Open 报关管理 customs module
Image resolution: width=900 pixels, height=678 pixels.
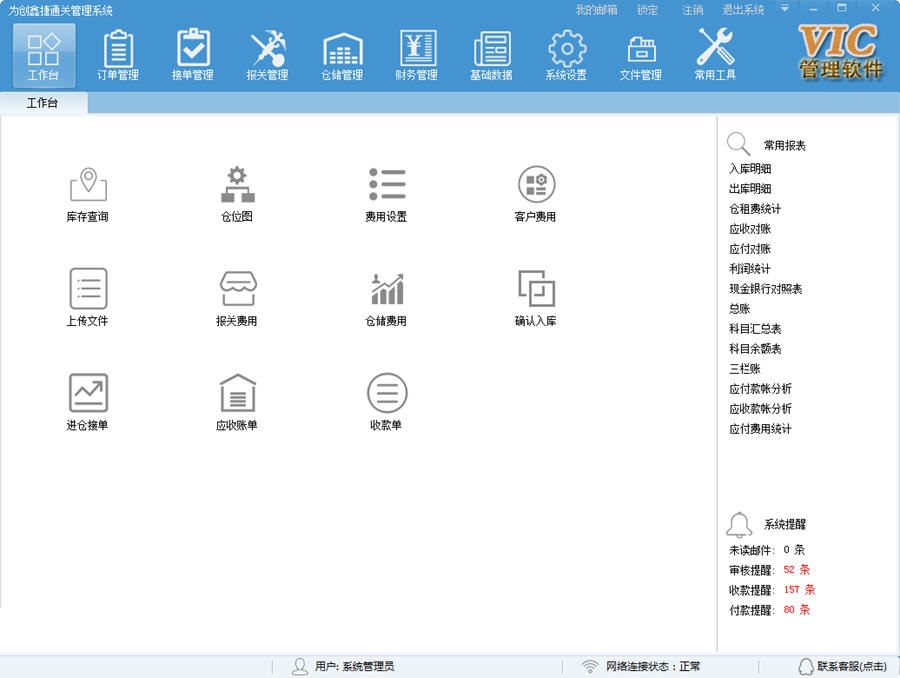pyautogui.click(x=267, y=56)
